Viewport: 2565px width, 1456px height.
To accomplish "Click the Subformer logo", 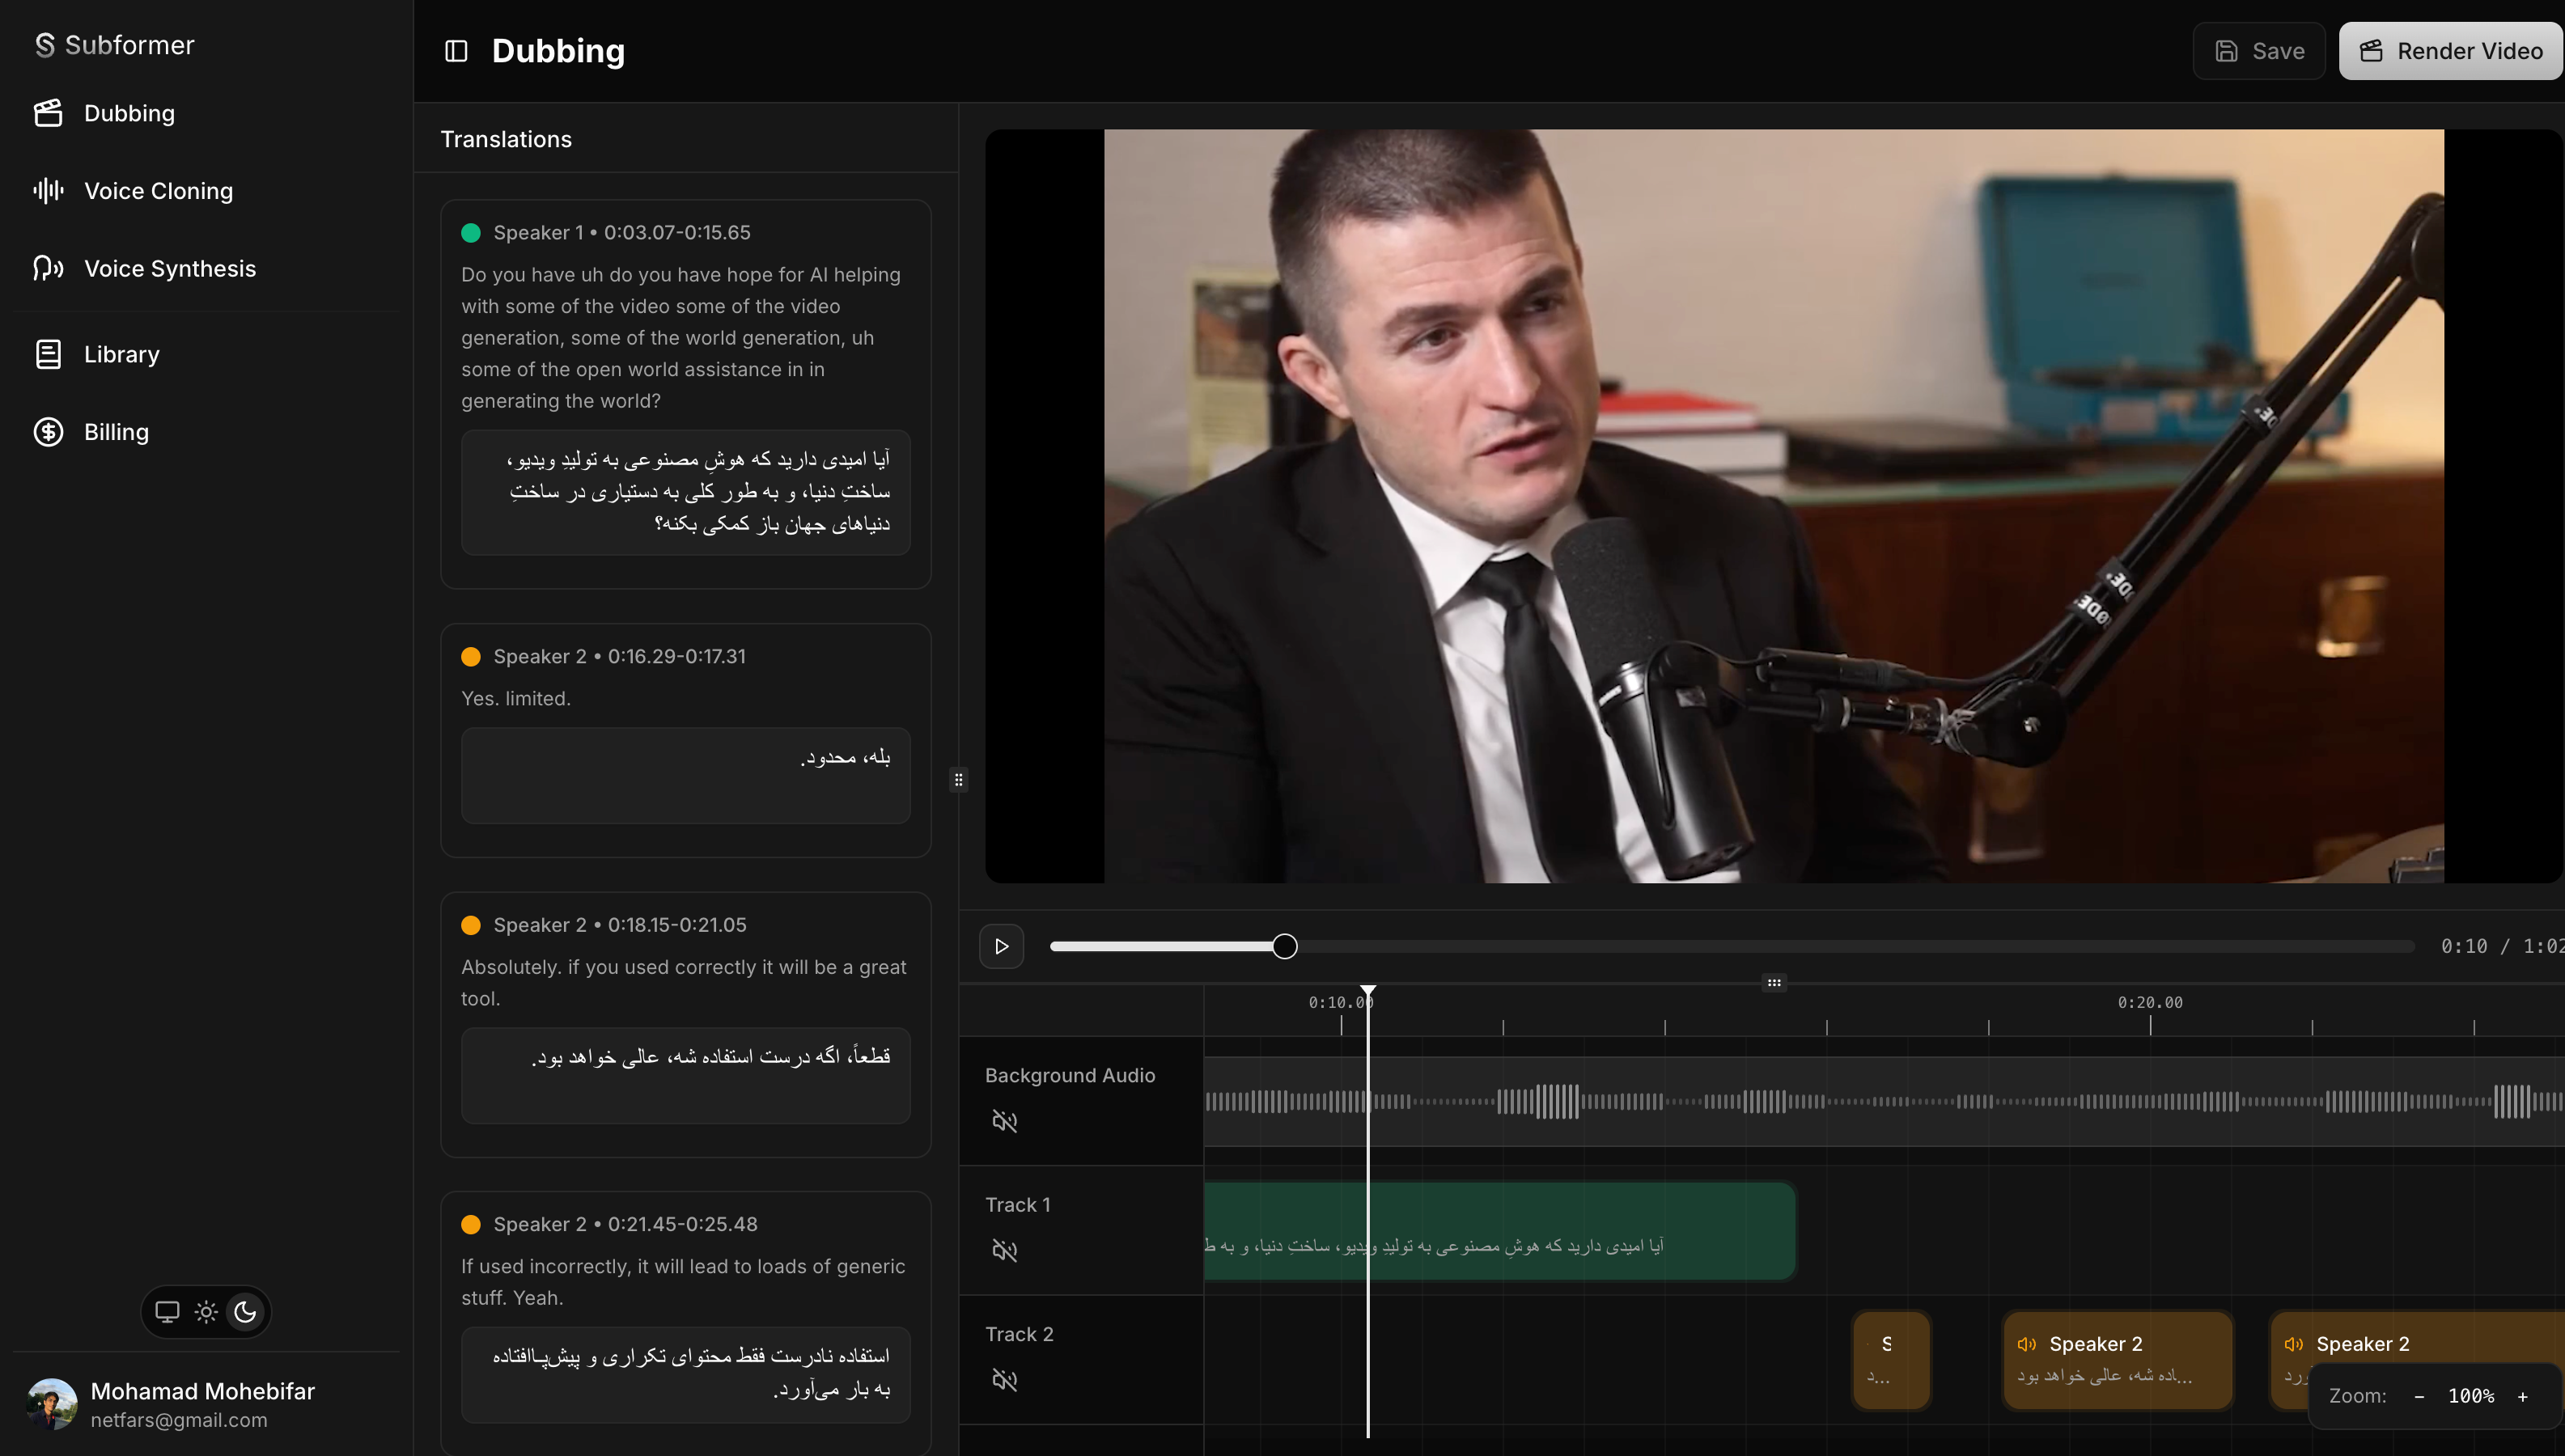I will point(115,45).
